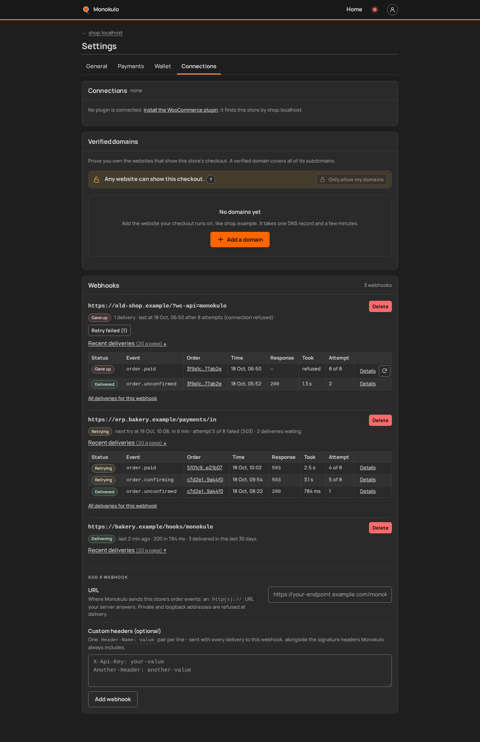Delete the bakery.example/hooks webhook

(380, 528)
